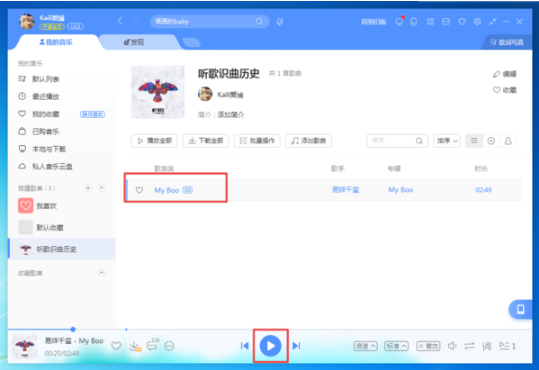
Task: Go back with the navigation arrow
Action: click(x=120, y=21)
